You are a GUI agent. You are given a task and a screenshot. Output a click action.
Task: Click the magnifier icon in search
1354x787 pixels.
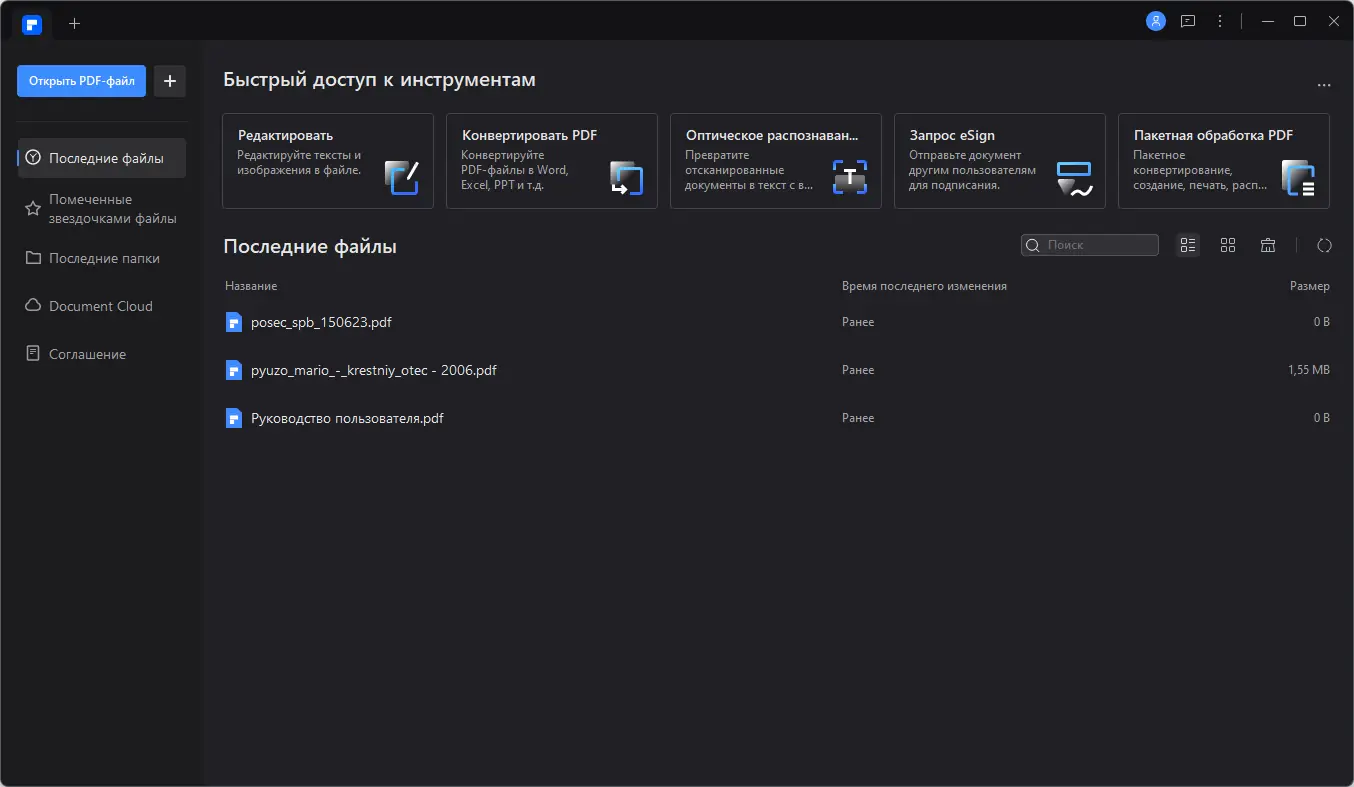(x=1034, y=245)
